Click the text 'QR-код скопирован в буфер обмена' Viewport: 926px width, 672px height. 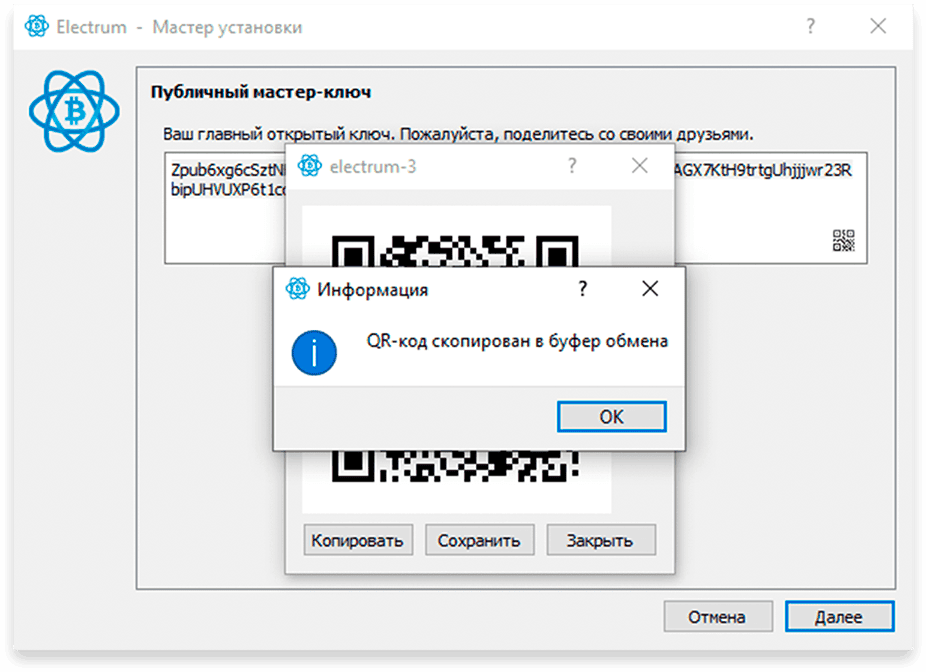(x=517, y=341)
